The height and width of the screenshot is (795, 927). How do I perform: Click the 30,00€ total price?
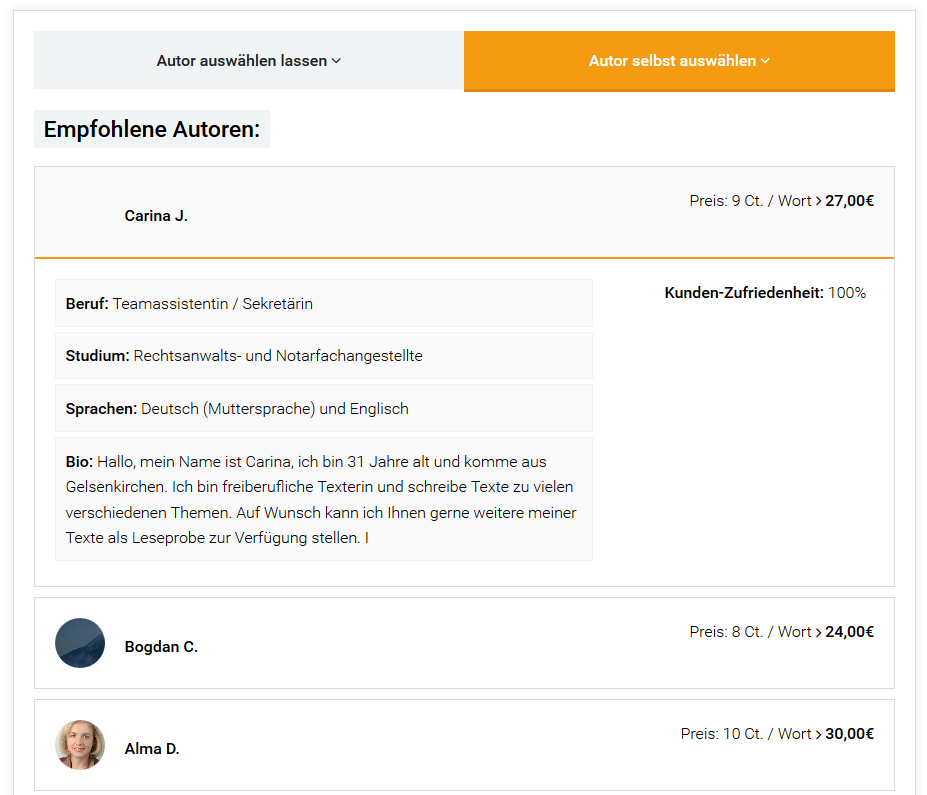[x=849, y=734]
